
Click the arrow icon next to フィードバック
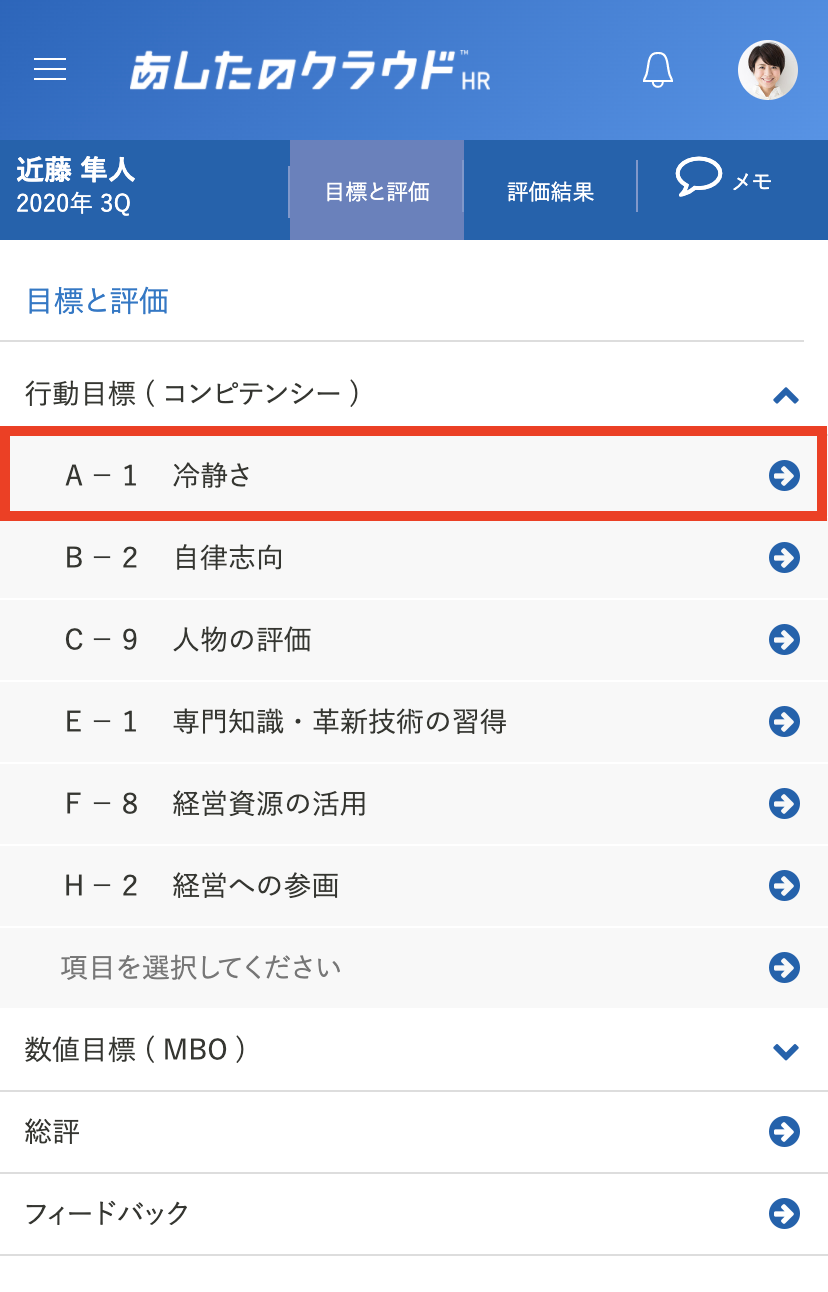(784, 1213)
